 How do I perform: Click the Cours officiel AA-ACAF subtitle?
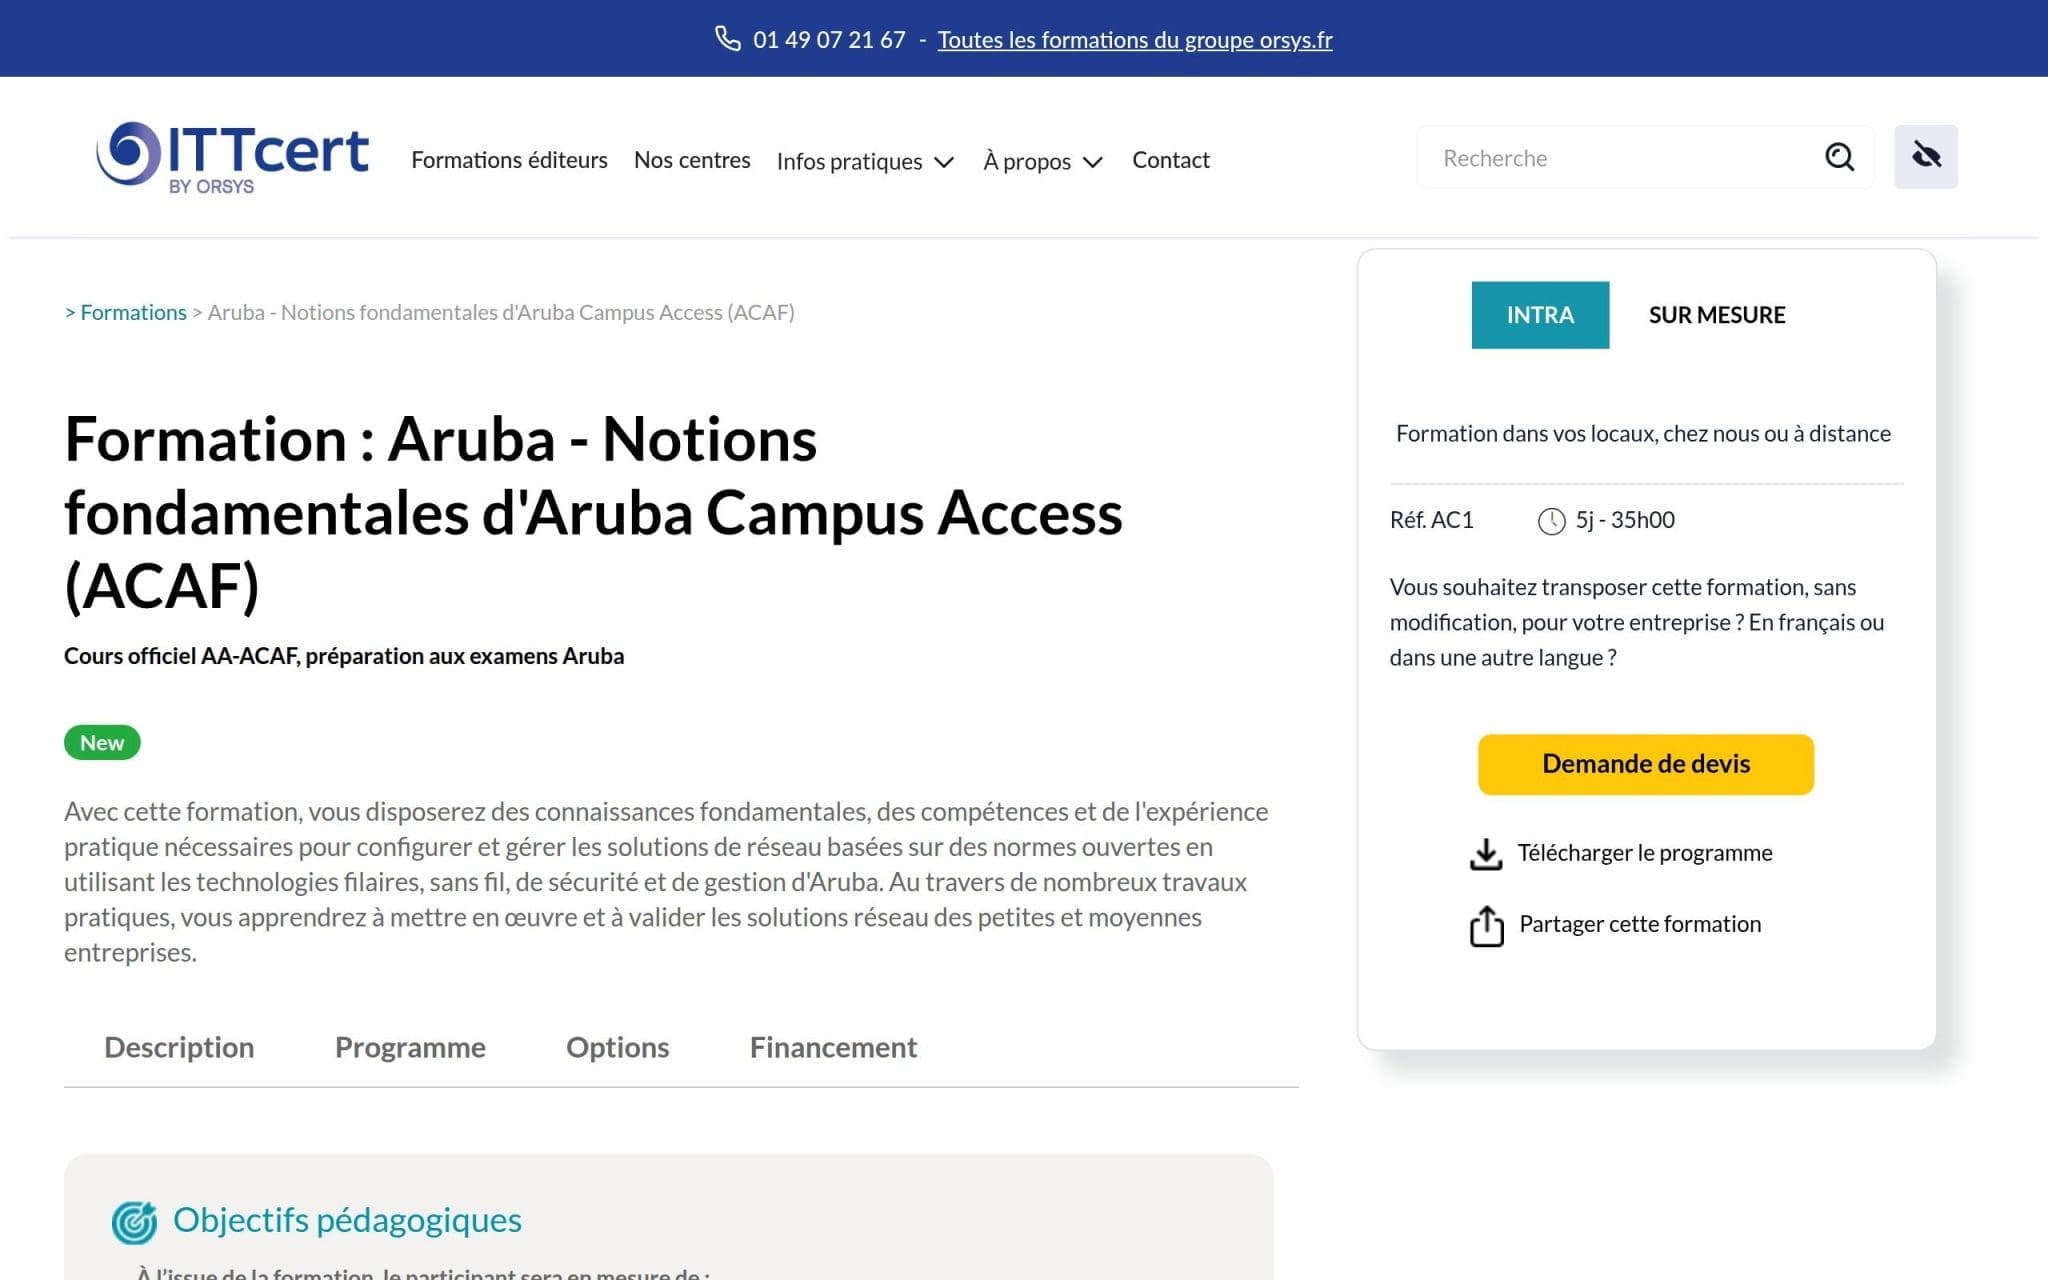[x=344, y=656]
